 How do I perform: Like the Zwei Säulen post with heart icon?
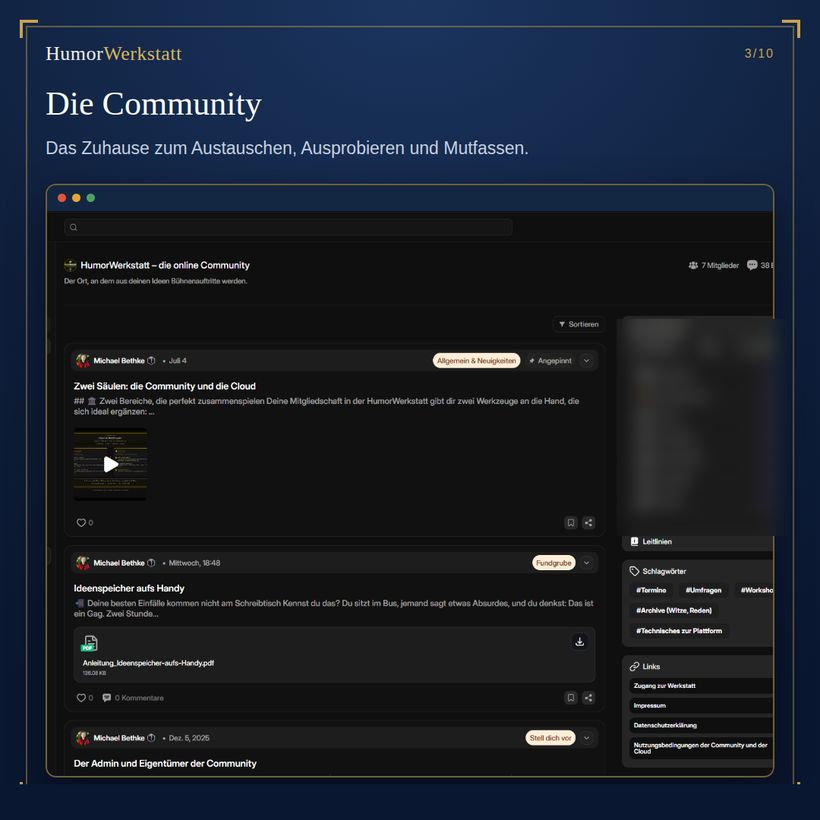tap(81, 522)
